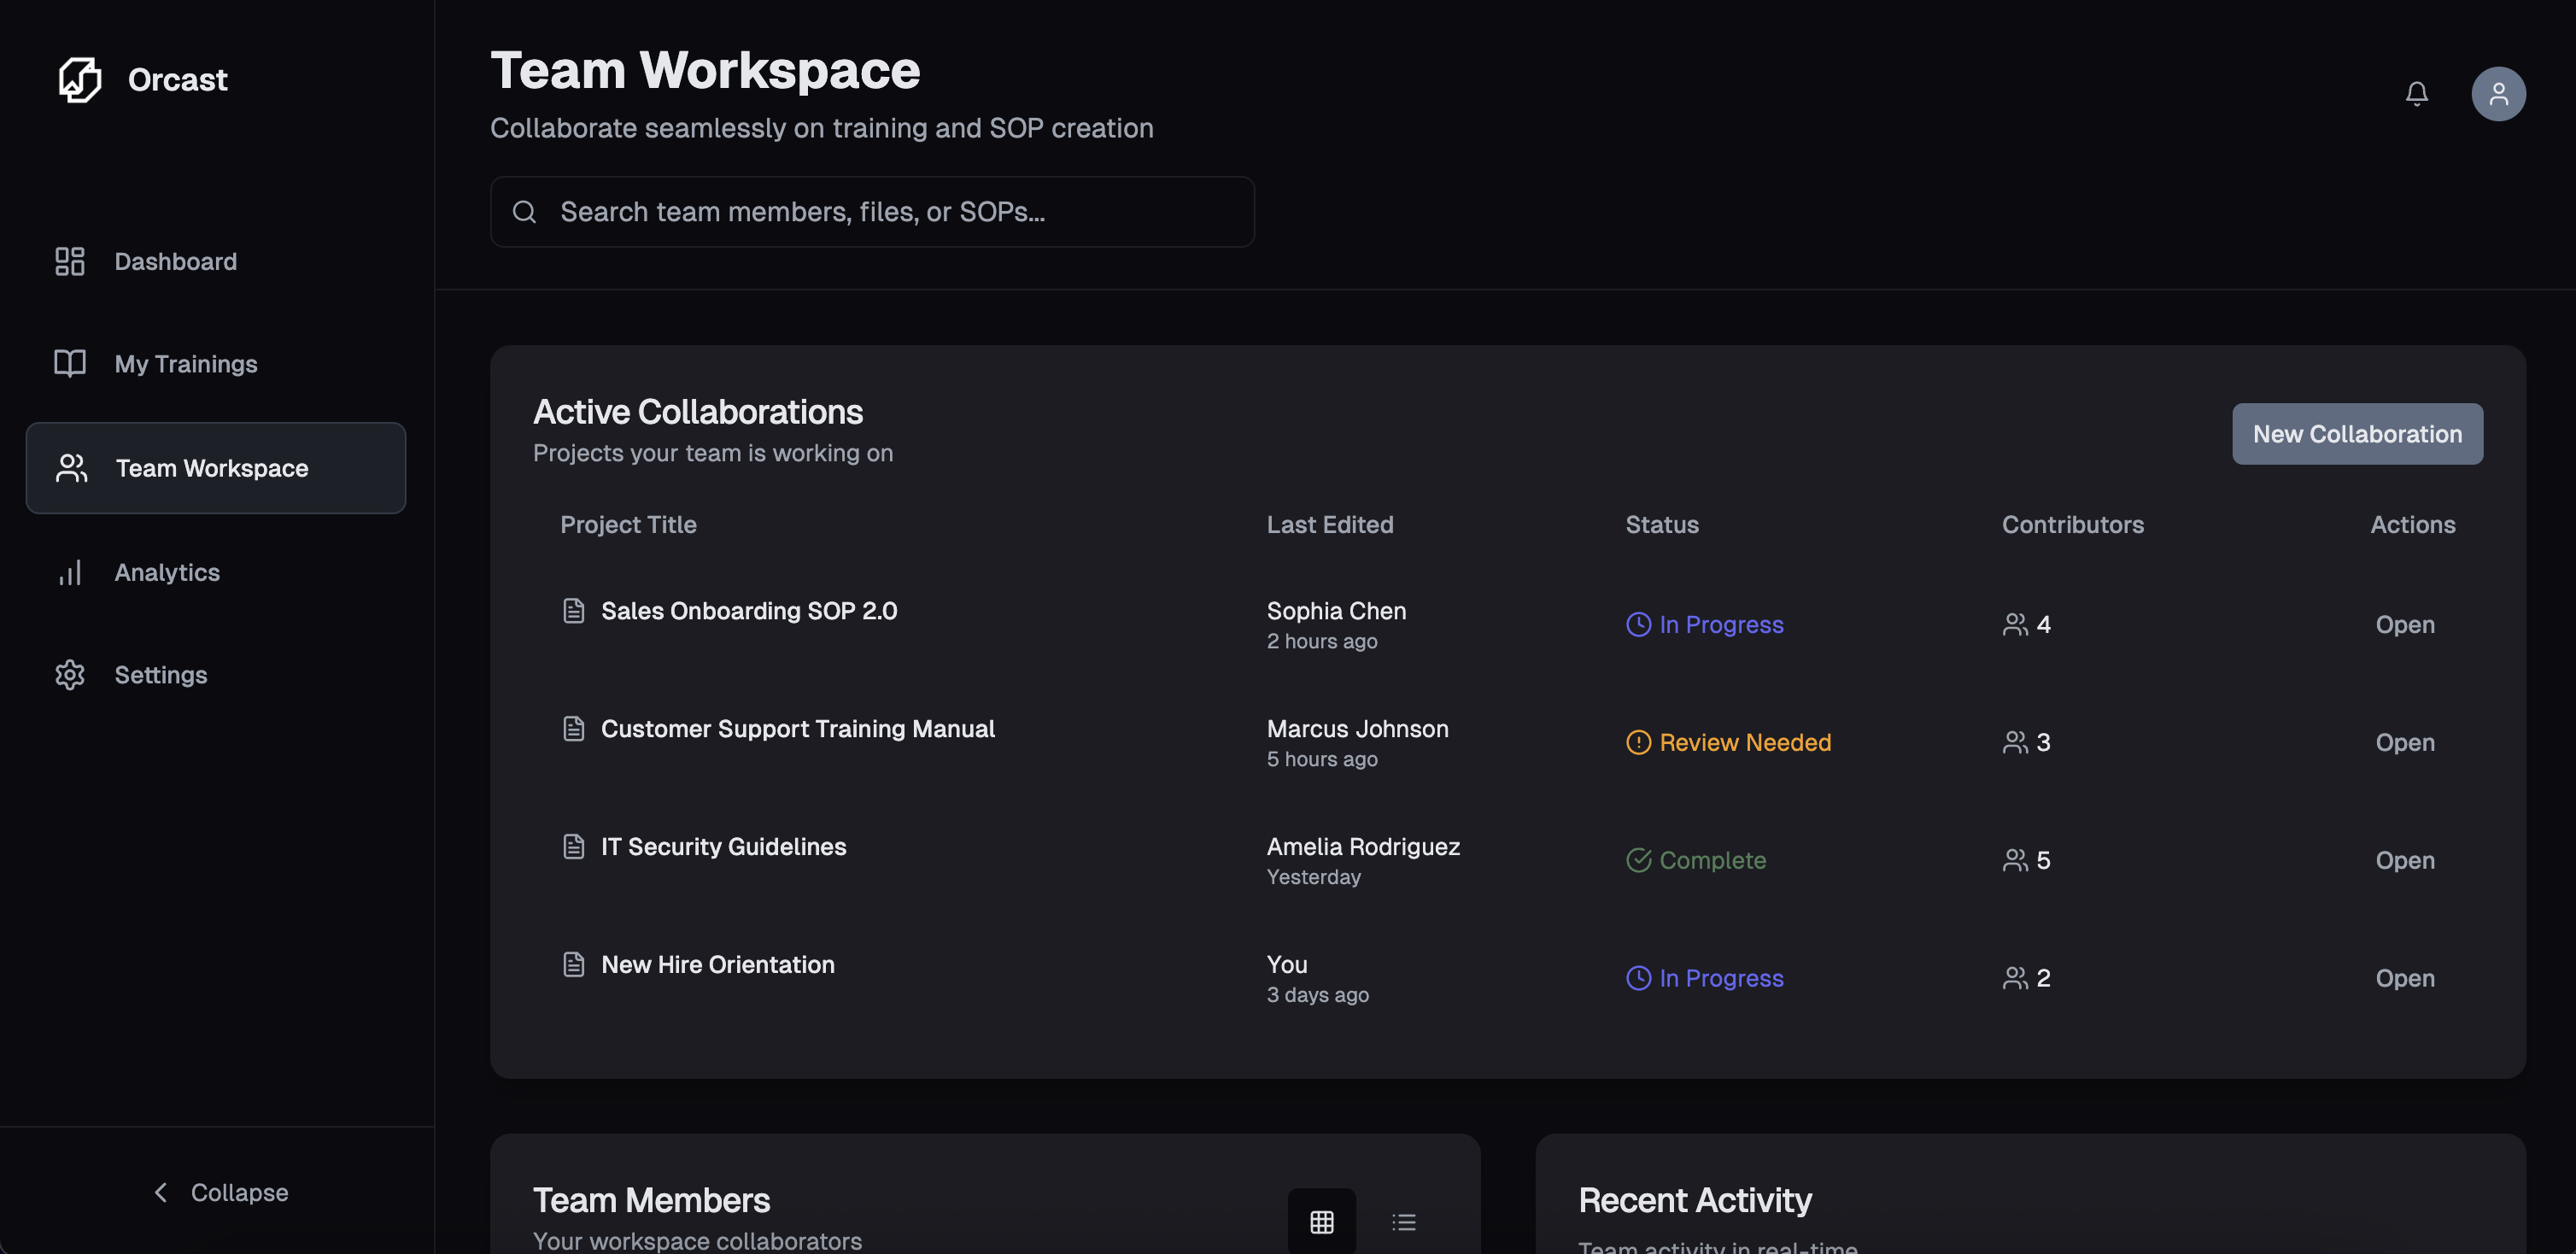Click the Review Needed status indicator
The width and height of the screenshot is (2576, 1254).
tap(1728, 742)
